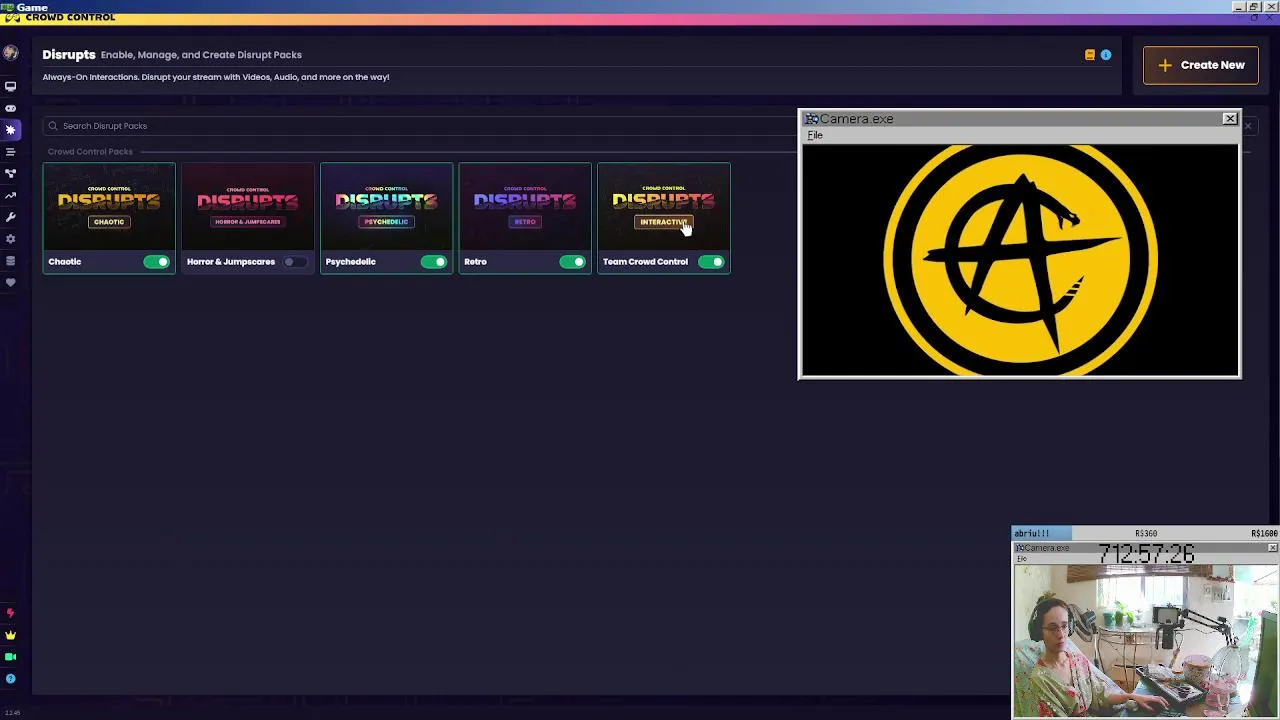Open the database stack icon in sidebar
Screen dimensions: 1280x720
[10, 261]
